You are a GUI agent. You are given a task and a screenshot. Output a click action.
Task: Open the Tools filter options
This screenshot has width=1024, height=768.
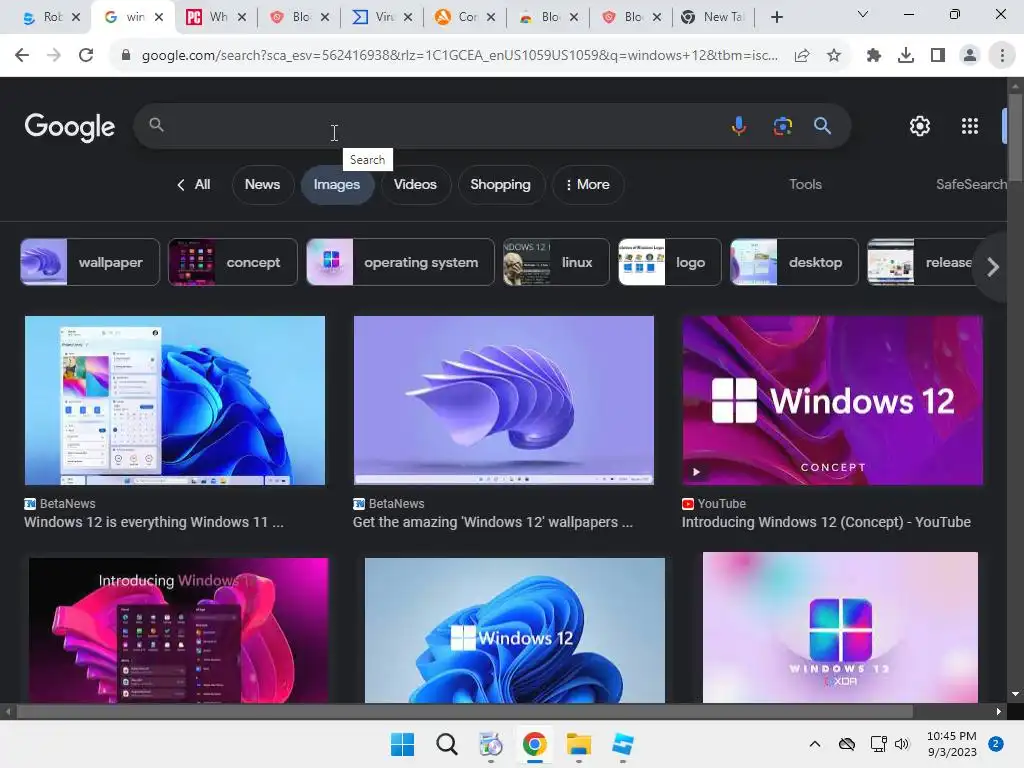point(805,185)
